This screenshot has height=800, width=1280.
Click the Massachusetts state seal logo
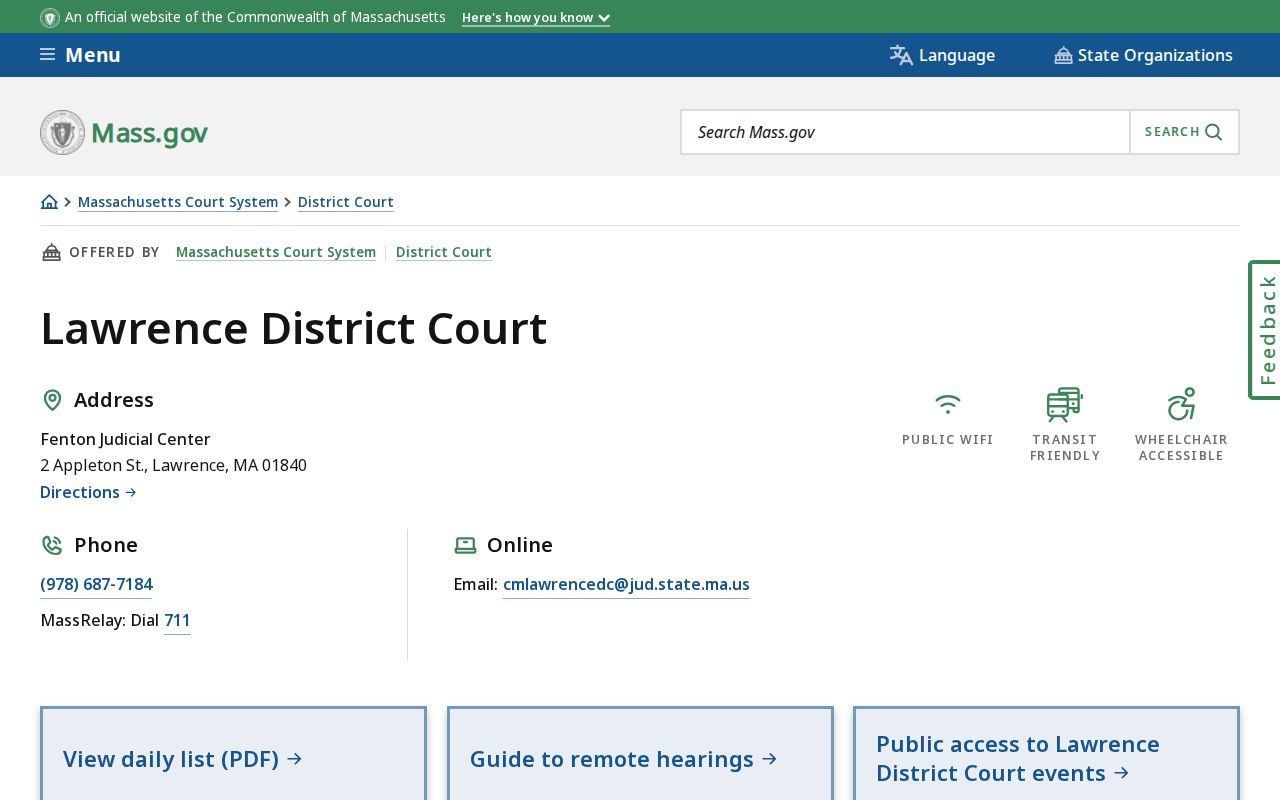click(62, 132)
